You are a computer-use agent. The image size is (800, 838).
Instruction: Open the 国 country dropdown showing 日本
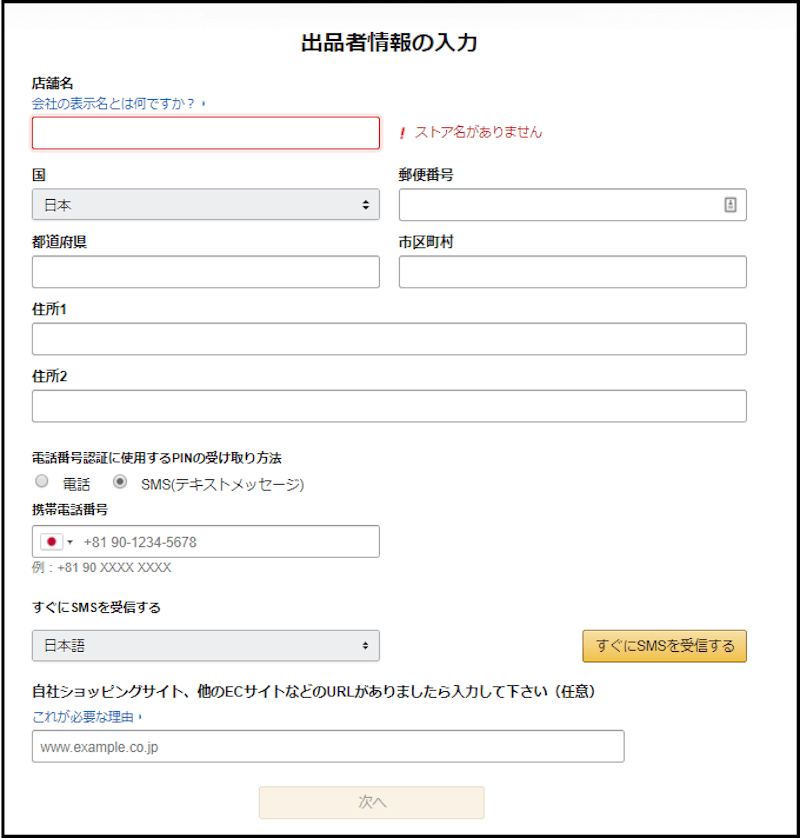coord(206,204)
